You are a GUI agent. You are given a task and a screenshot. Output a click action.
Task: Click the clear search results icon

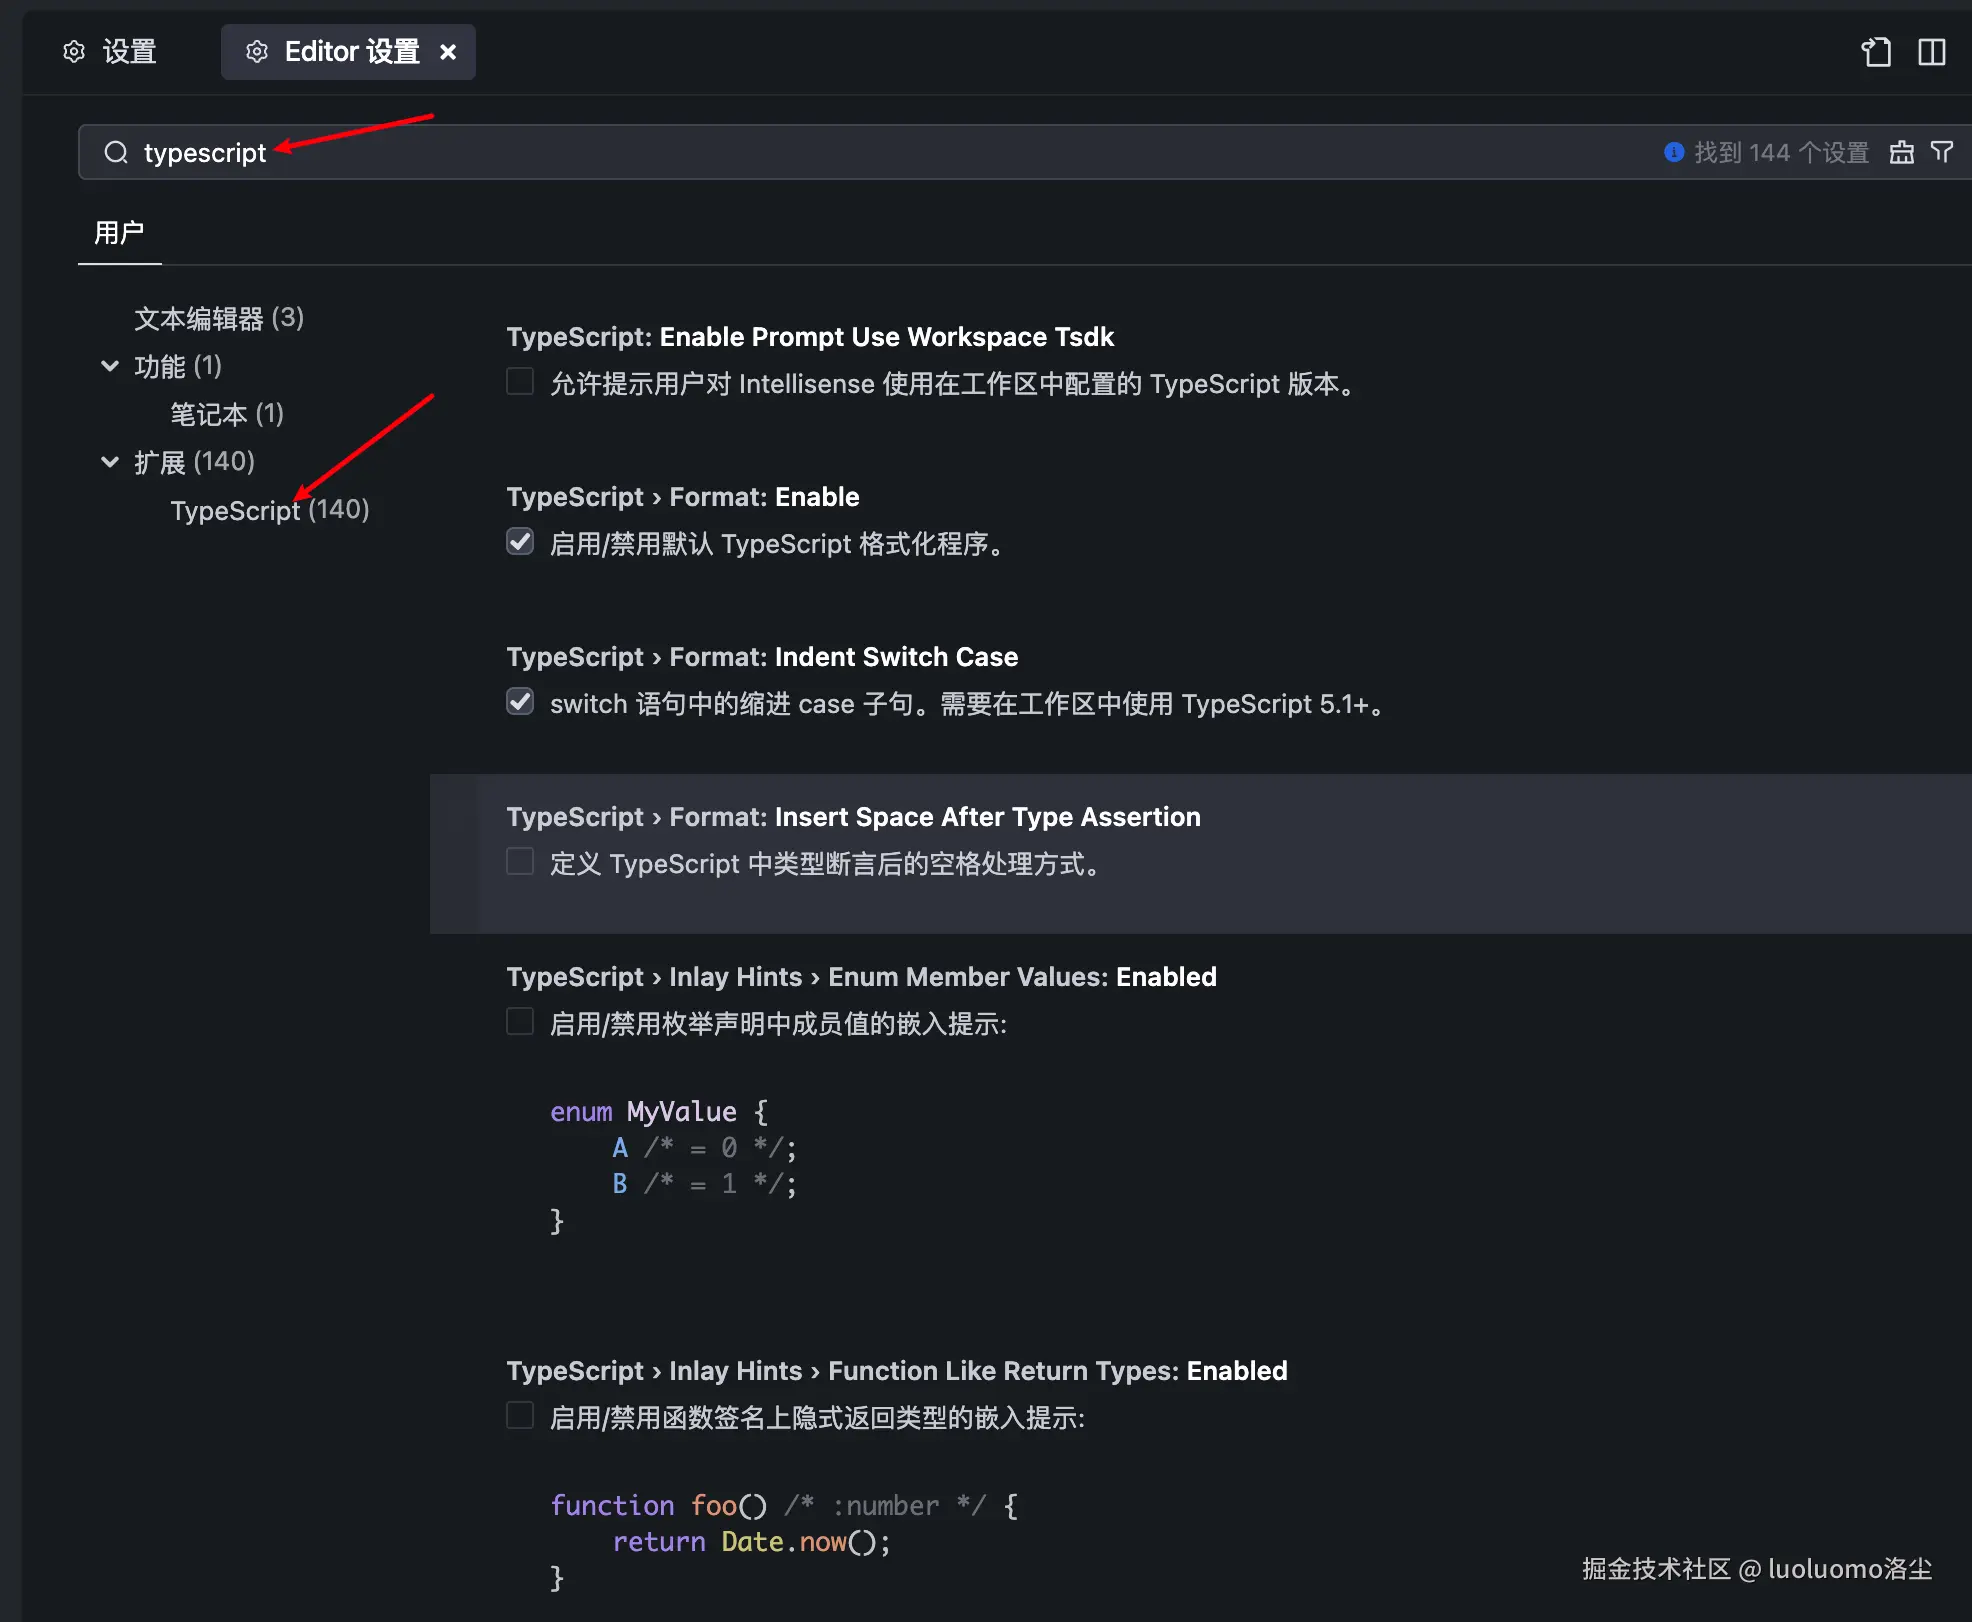(1901, 152)
